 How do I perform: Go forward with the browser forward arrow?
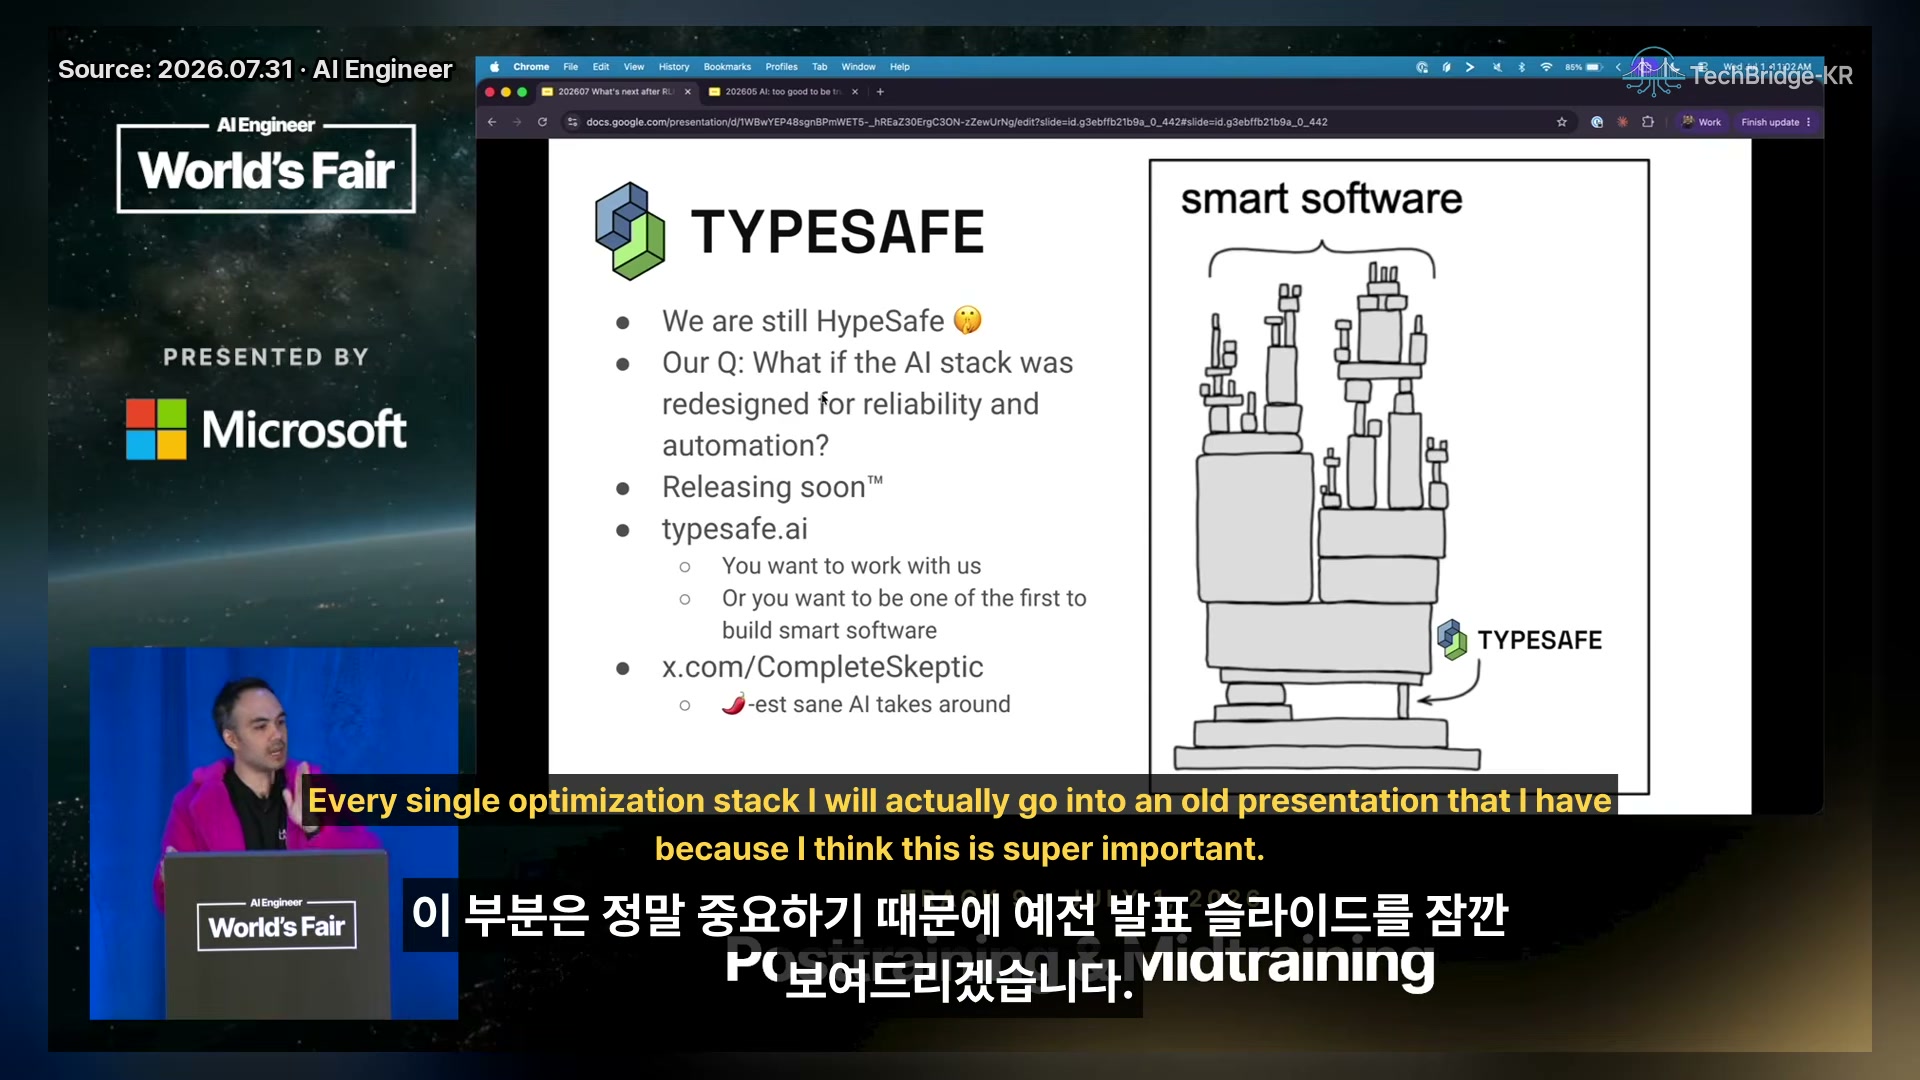coord(517,122)
